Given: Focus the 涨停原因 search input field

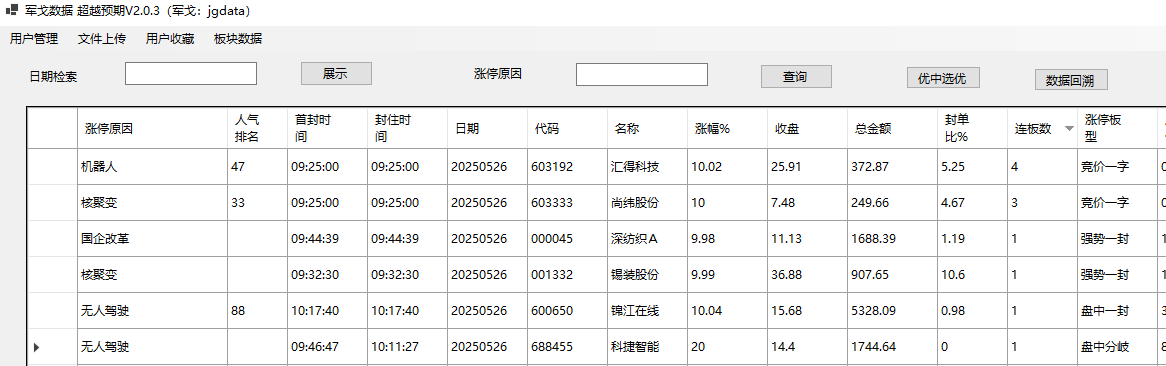Looking at the screenshot, I should click(642, 74).
